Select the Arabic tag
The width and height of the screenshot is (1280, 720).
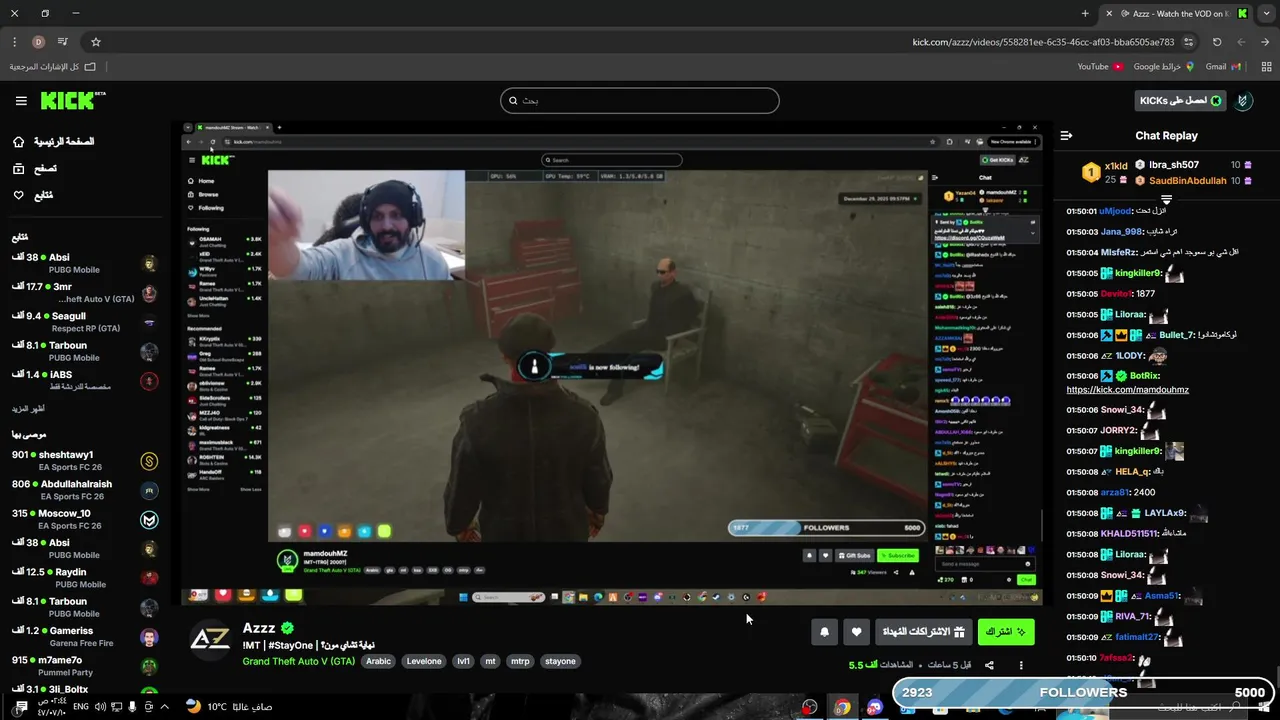[378, 661]
